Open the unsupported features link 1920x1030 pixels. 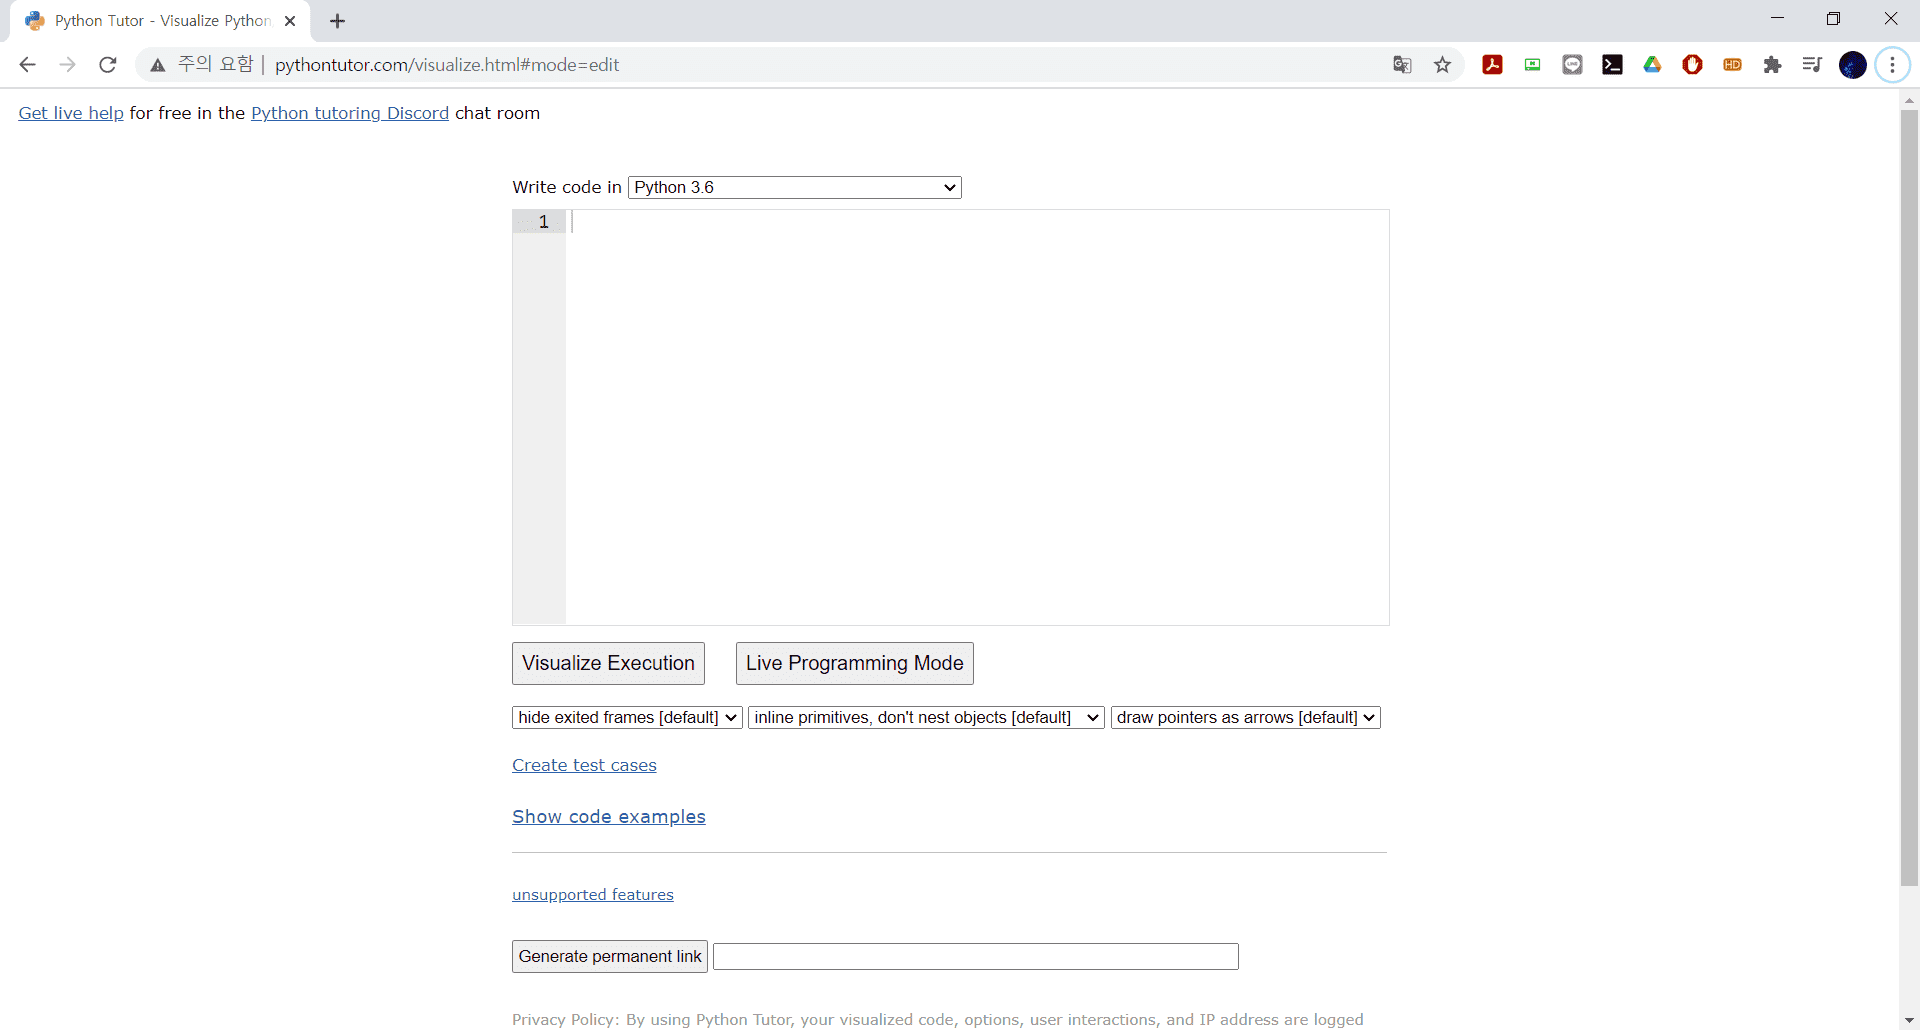click(593, 895)
